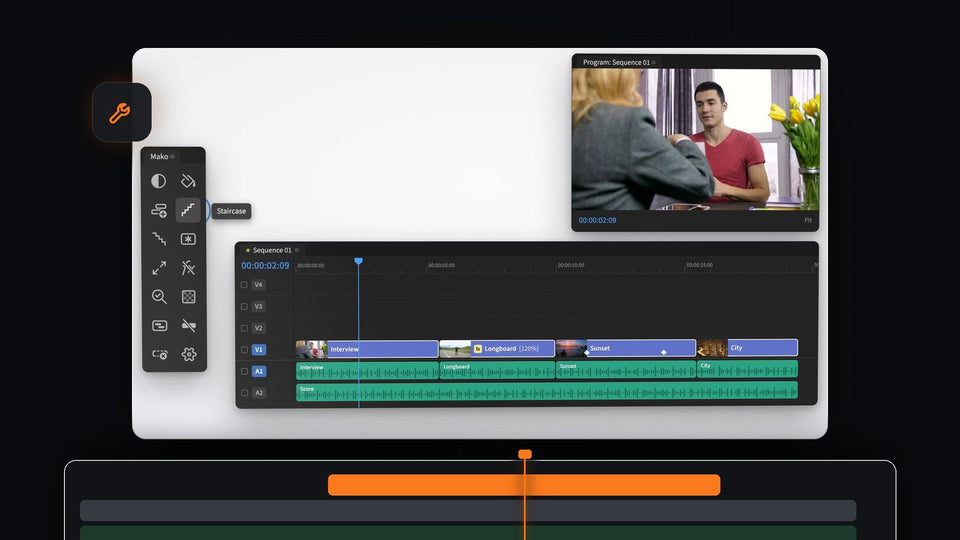Click the Program monitor timecode 00:00:02:09
The width and height of the screenshot is (960, 540).
click(x=598, y=220)
